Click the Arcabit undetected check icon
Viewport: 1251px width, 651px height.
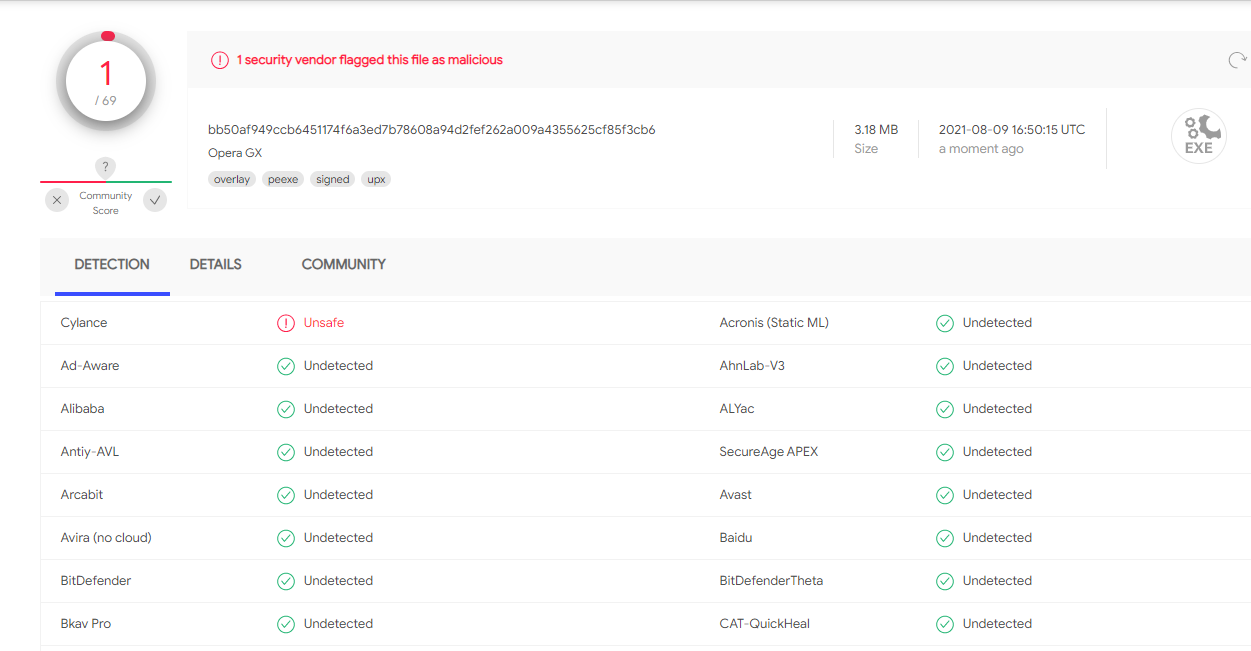pyautogui.click(x=286, y=495)
